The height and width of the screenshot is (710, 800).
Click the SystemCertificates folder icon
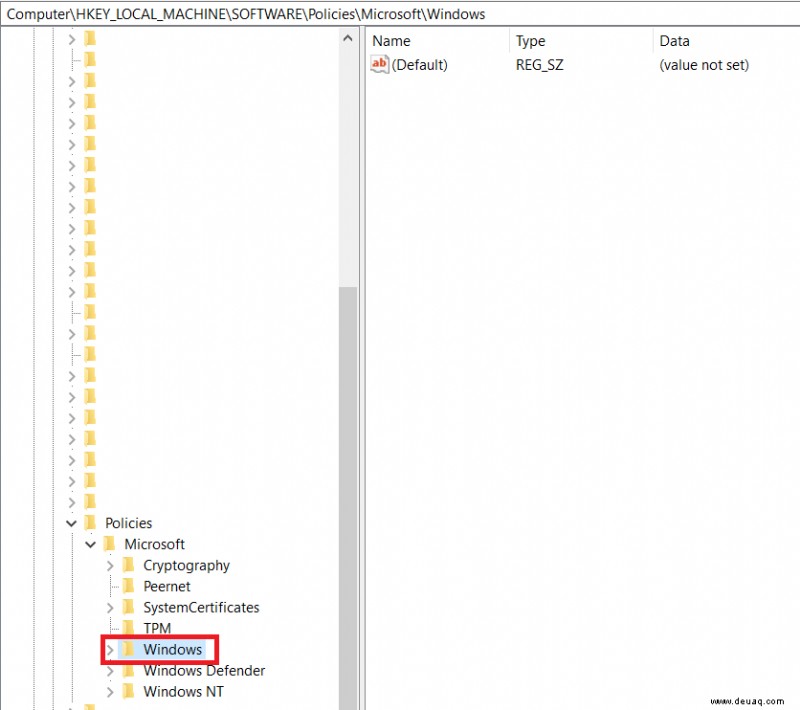point(129,607)
